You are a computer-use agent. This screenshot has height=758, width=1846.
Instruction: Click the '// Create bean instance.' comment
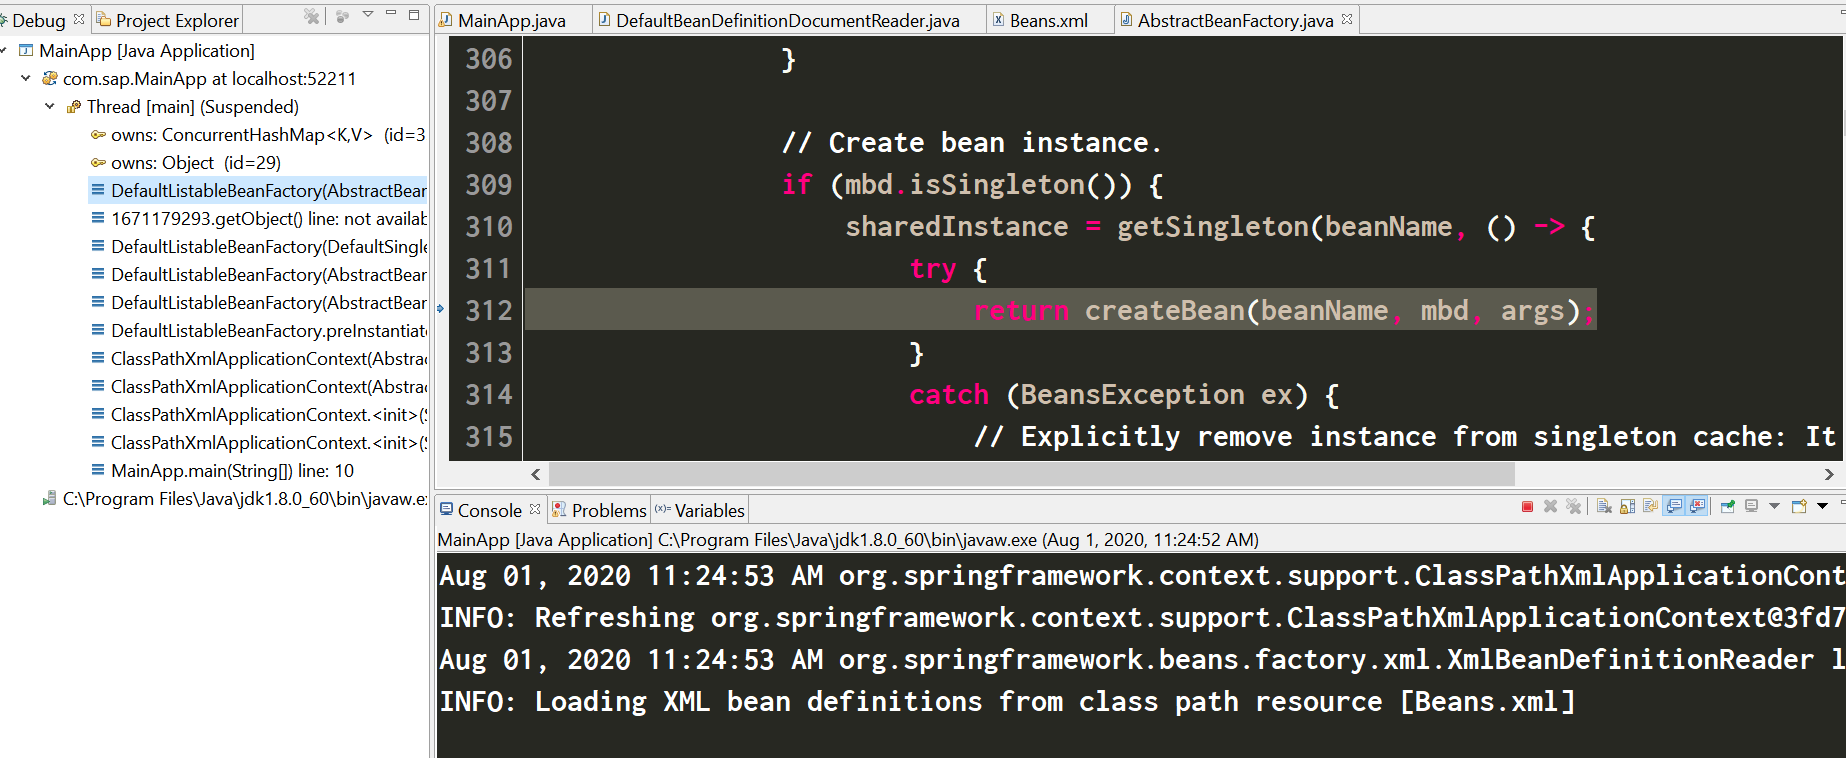(x=972, y=143)
